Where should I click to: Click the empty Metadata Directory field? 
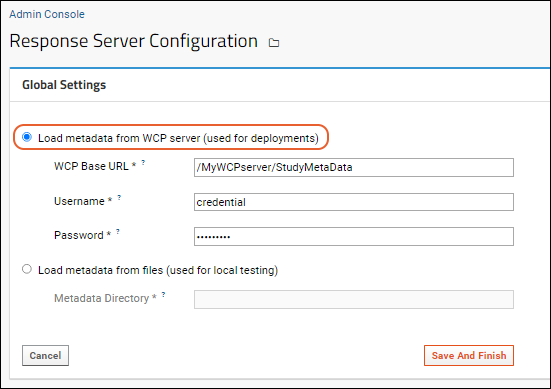coord(354,299)
